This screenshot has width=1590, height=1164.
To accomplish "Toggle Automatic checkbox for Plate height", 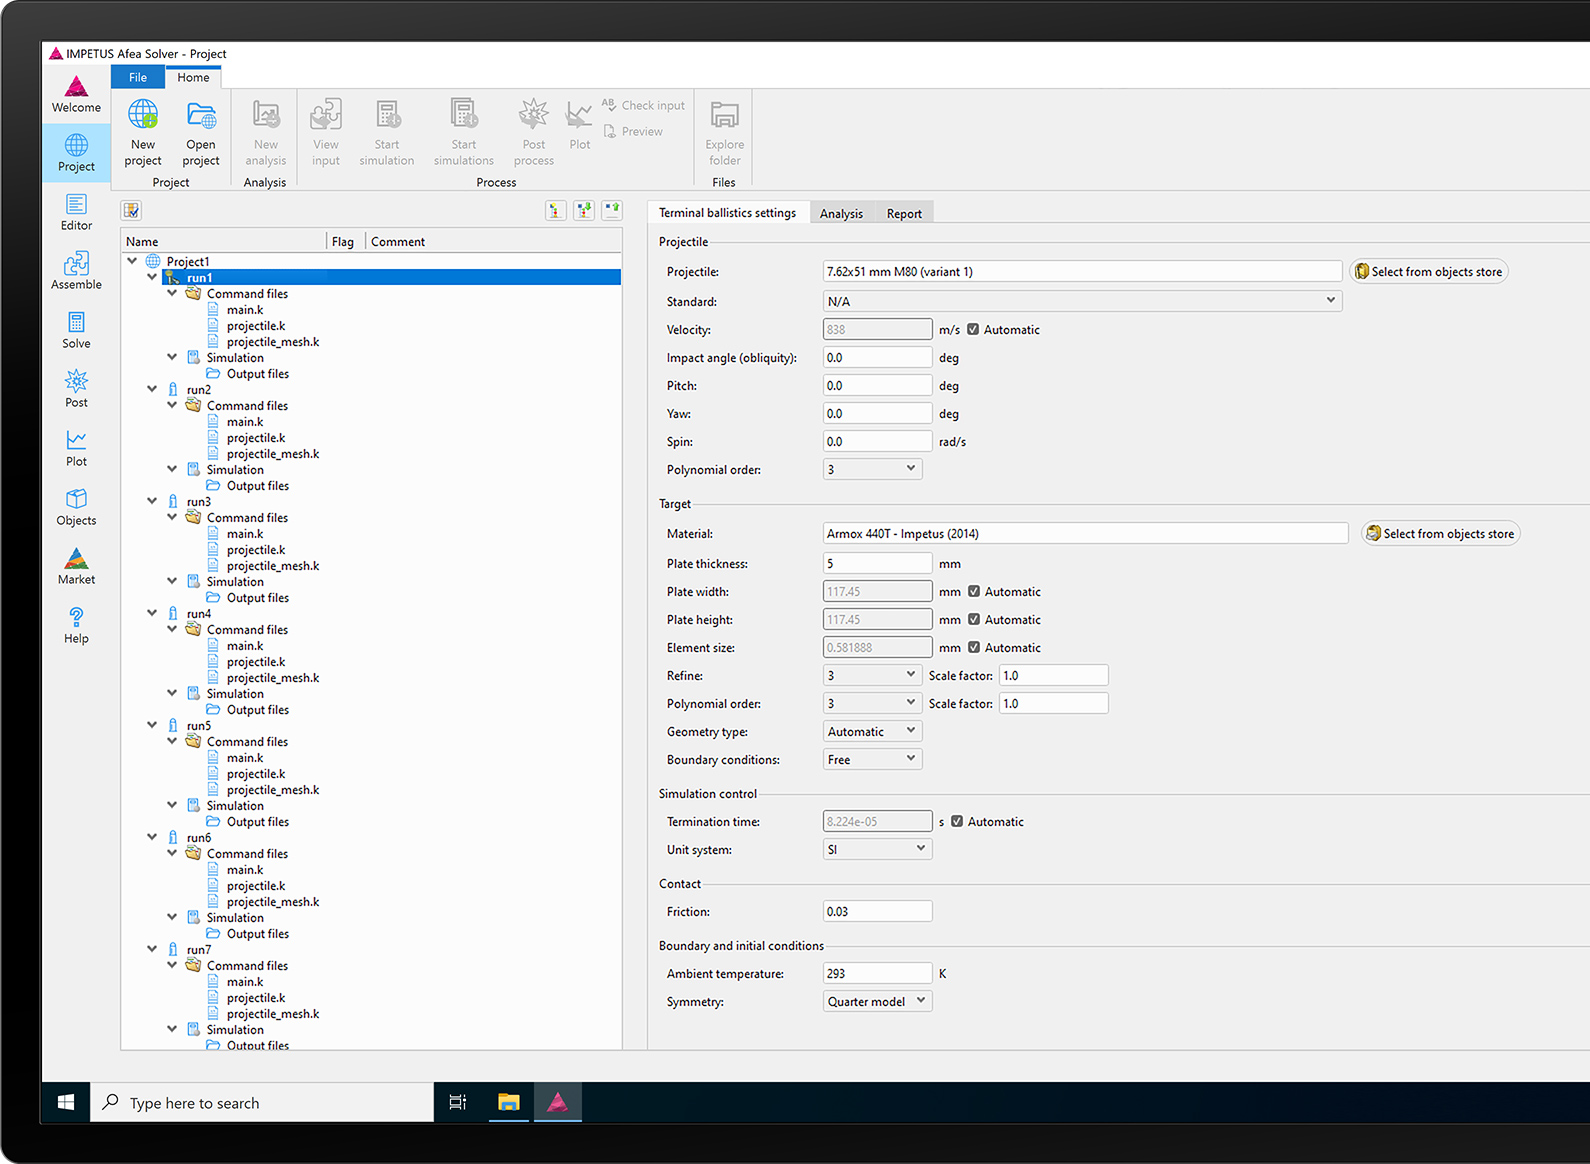I will coord(974,619).
